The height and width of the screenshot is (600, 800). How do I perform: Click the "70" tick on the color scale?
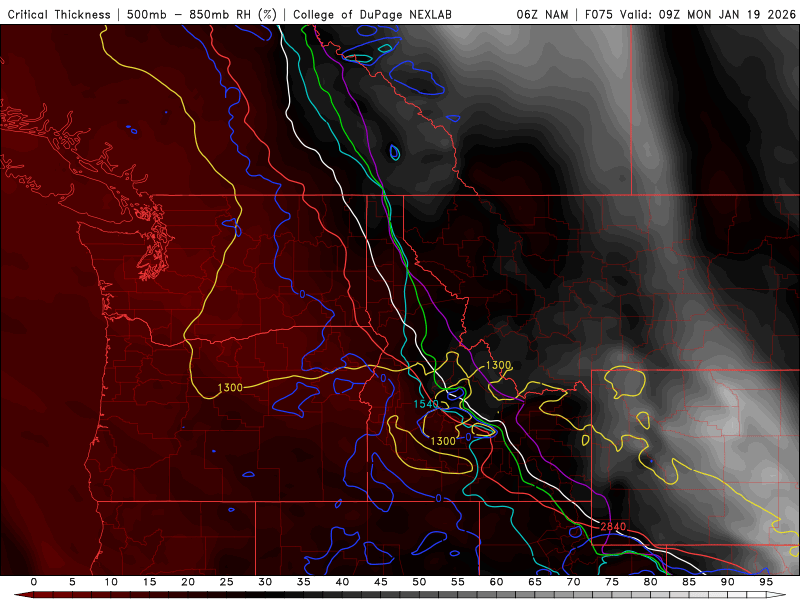tap(573, 582)
